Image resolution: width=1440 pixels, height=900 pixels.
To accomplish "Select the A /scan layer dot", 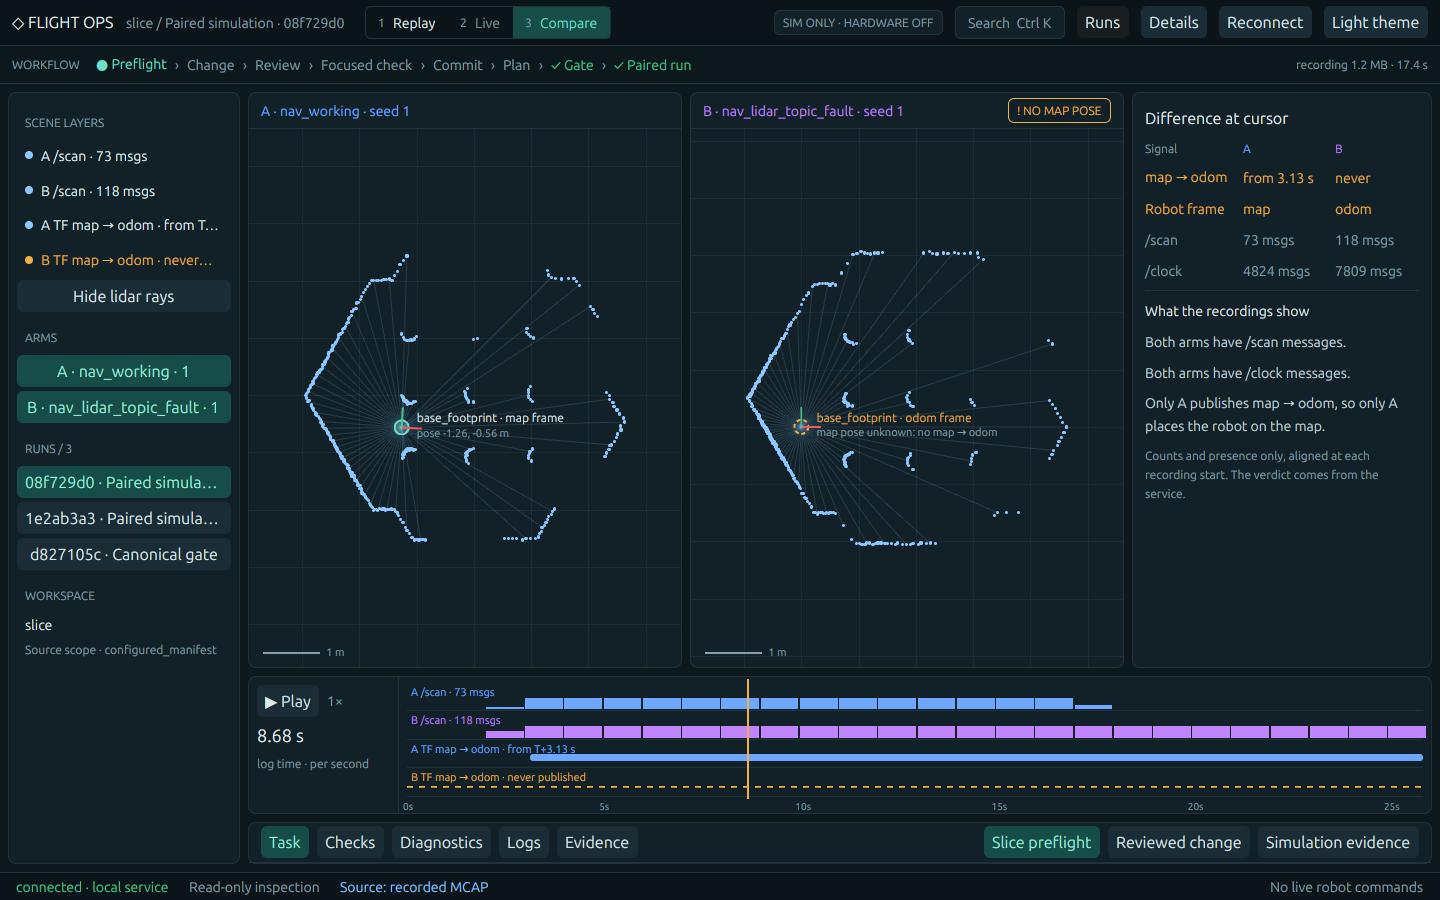I will coord(29,156).
